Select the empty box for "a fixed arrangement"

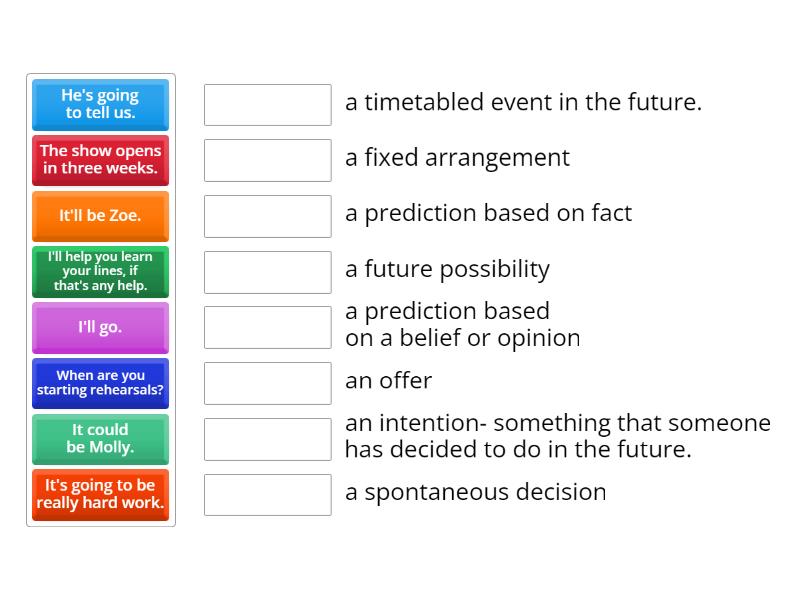pos(267,160)
